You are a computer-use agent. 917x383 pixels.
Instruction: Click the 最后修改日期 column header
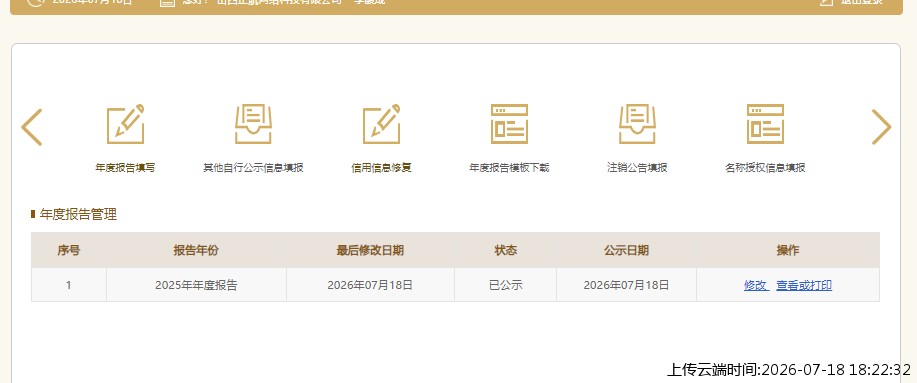[x=370, y=250]
